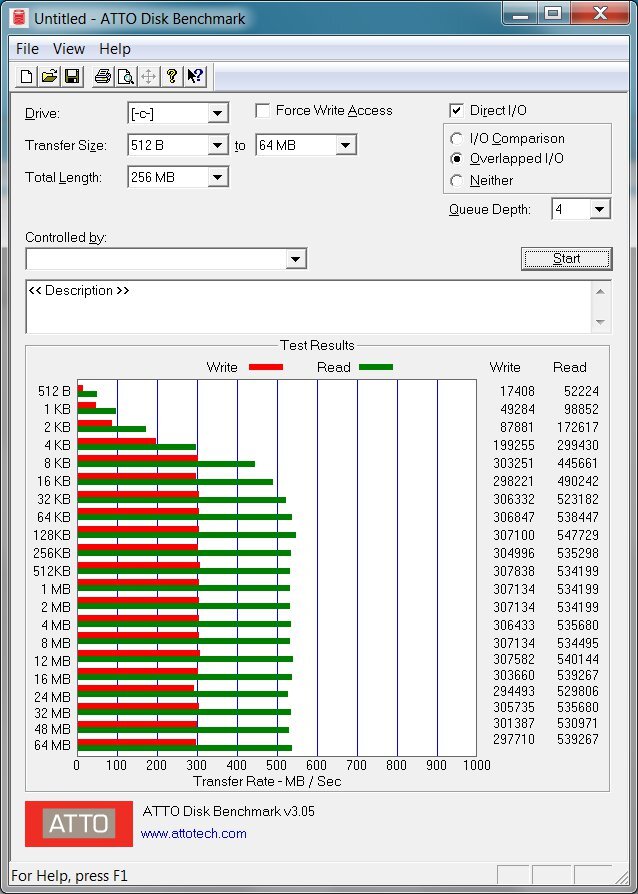
Task: Select the I/O Comparison radio button
Action: tap(457, 139)
